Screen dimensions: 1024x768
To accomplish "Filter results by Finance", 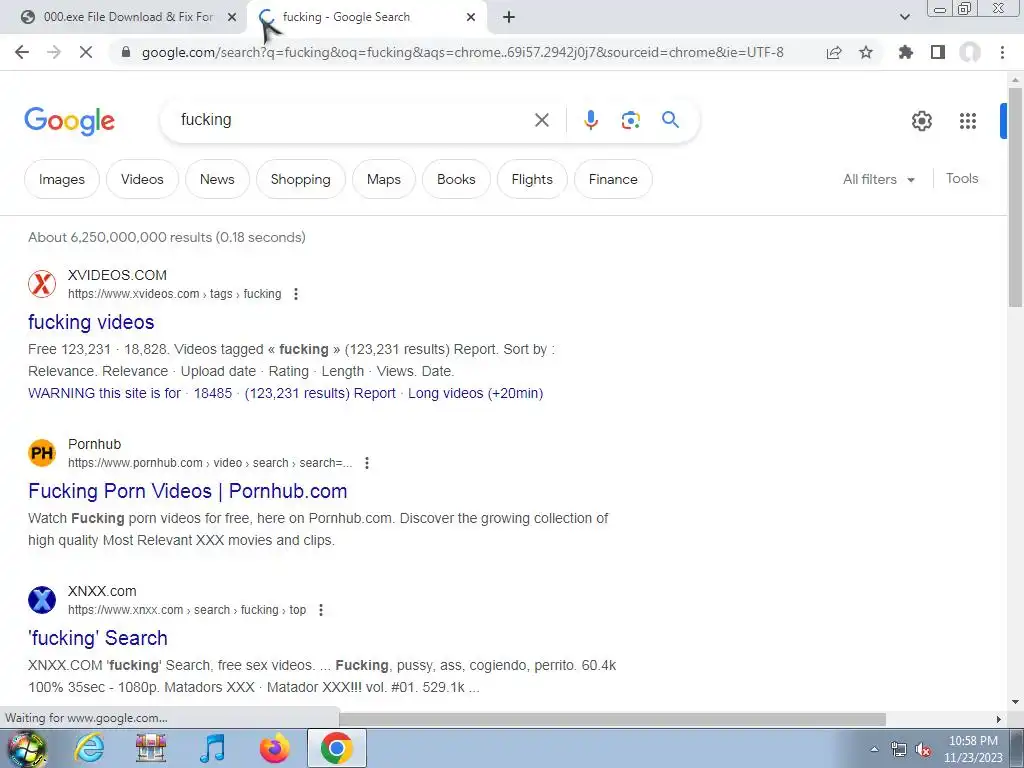I will [613, 179].
